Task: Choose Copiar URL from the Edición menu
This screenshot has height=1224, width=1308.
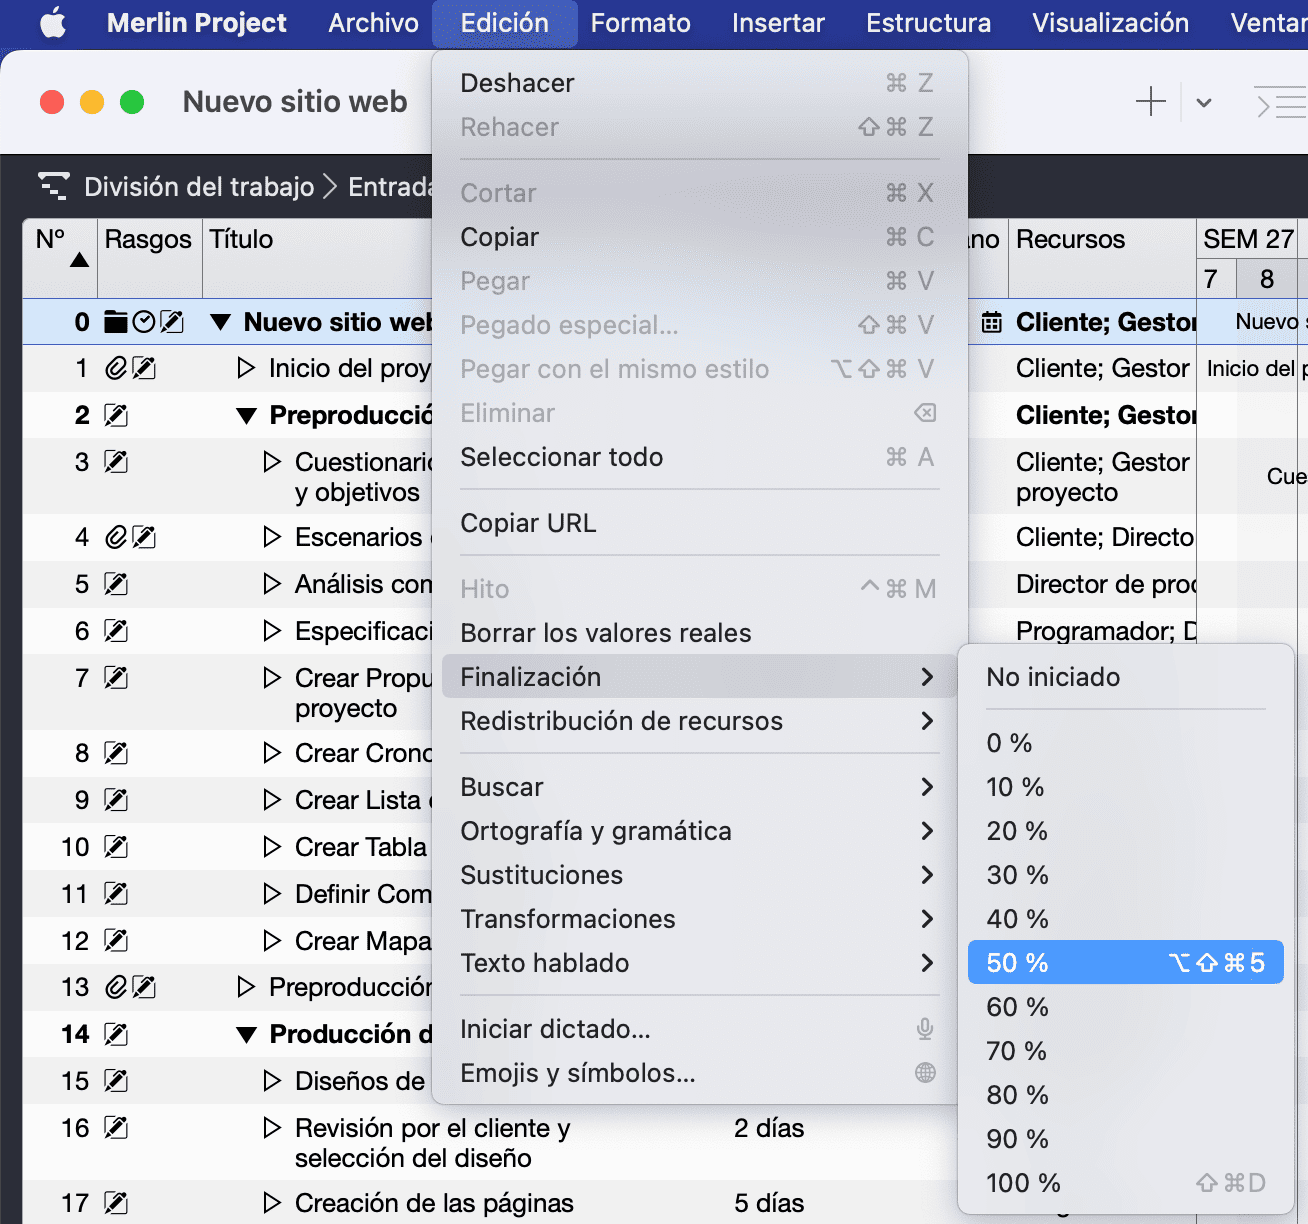Action: (528, 523)
